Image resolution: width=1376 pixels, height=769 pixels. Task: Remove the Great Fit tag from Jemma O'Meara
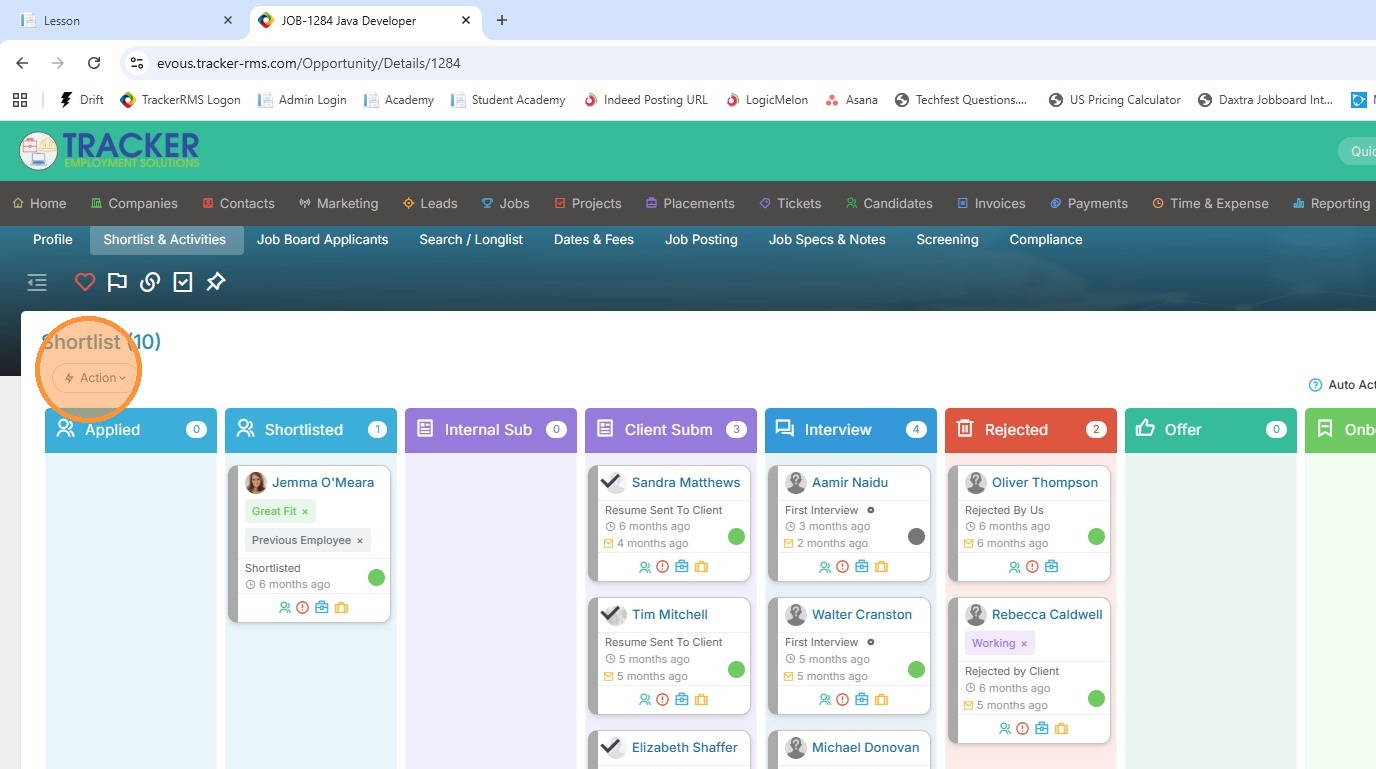click(x=305, y=511)
